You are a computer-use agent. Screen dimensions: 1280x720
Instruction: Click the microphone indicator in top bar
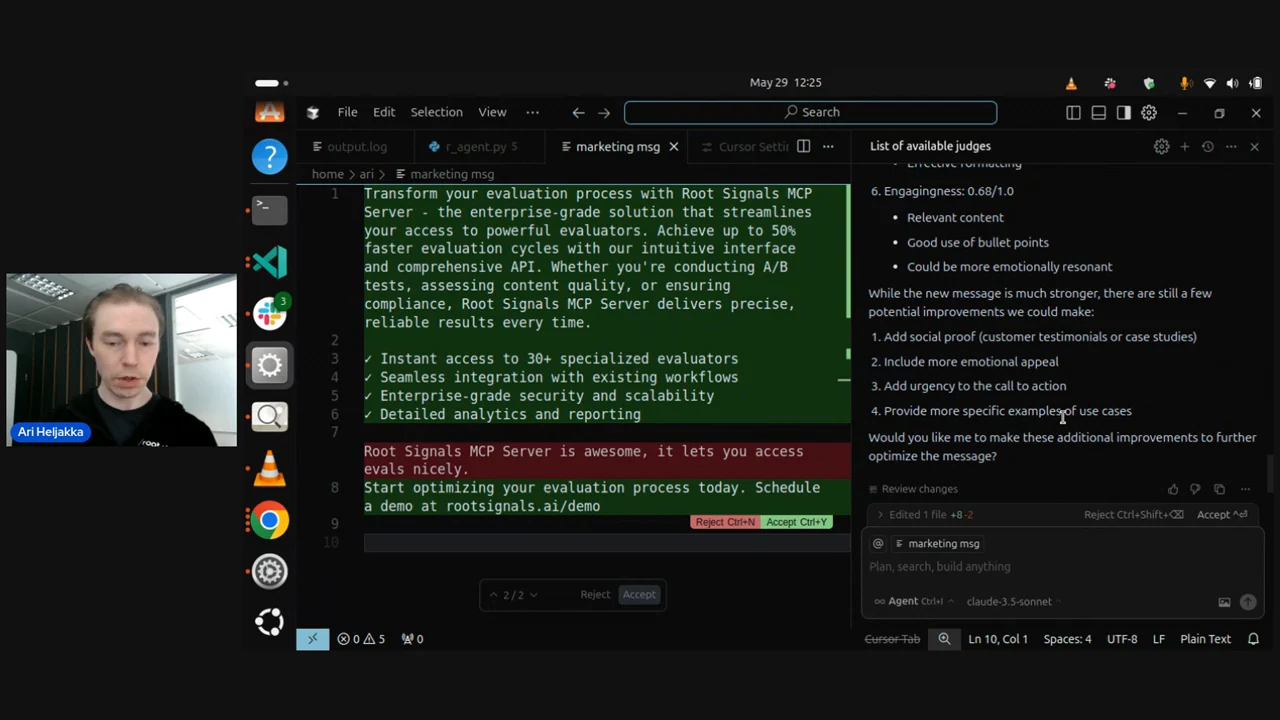pos(1185,83)
